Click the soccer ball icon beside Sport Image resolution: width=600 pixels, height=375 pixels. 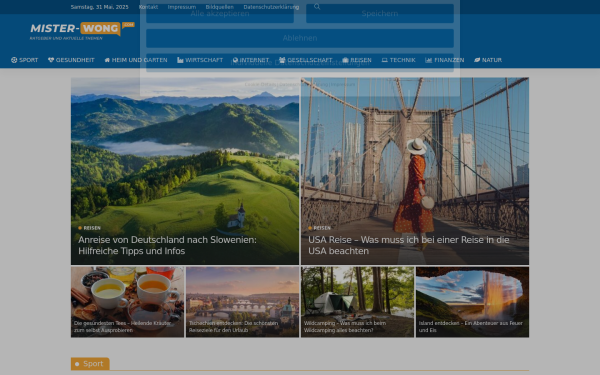tap(14, 60)
